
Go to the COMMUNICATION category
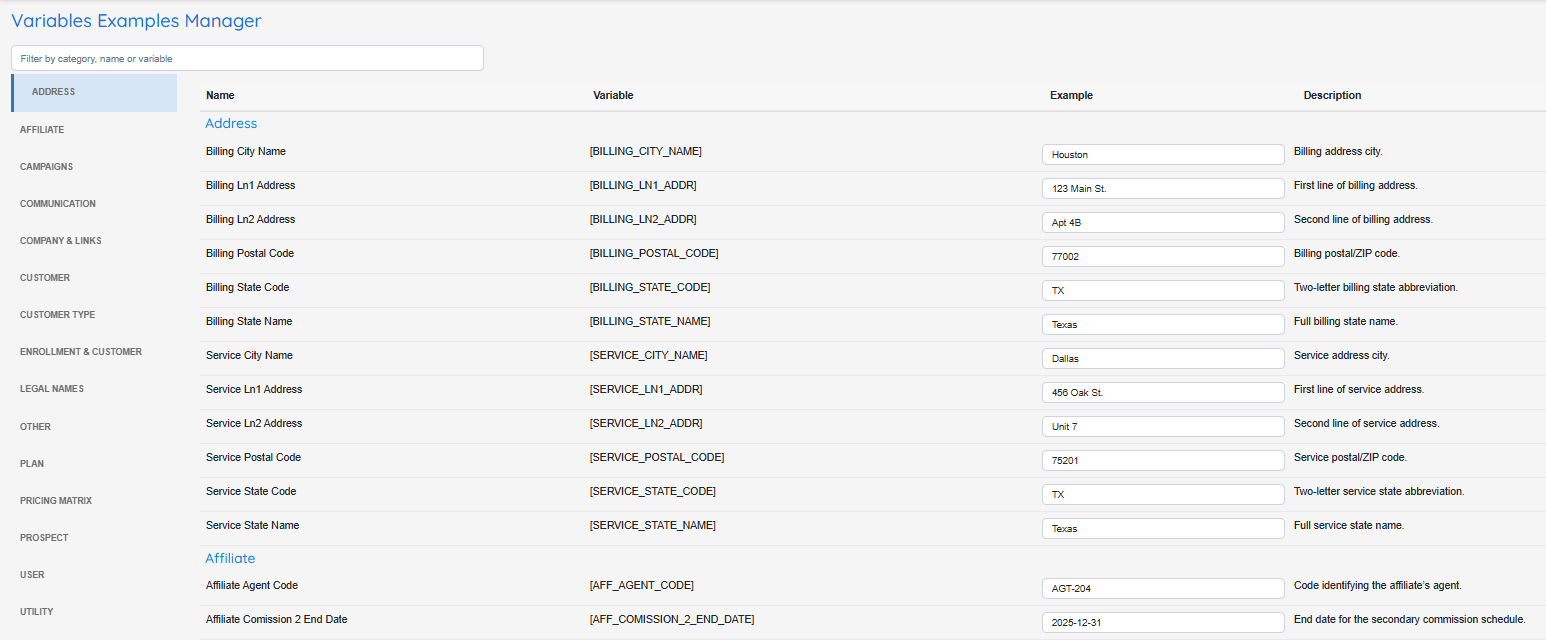pos(58,204)
